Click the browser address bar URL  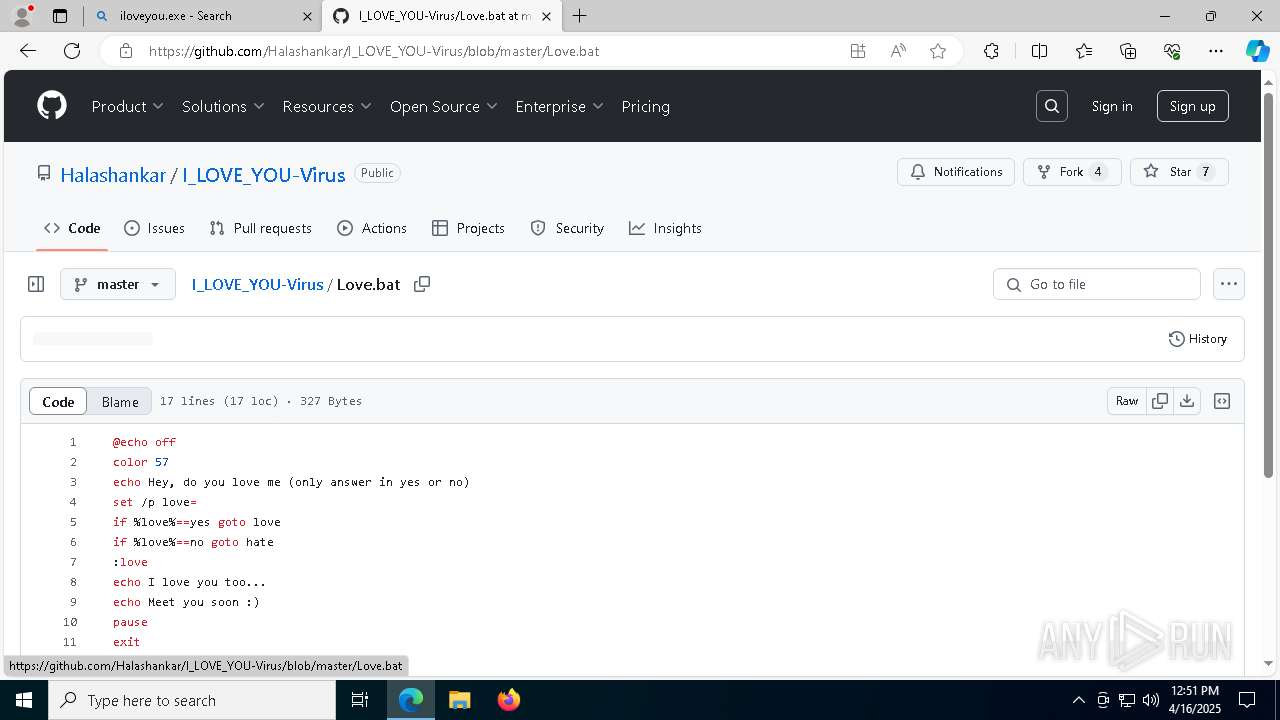pyautogui.click(x=374, y=51)
